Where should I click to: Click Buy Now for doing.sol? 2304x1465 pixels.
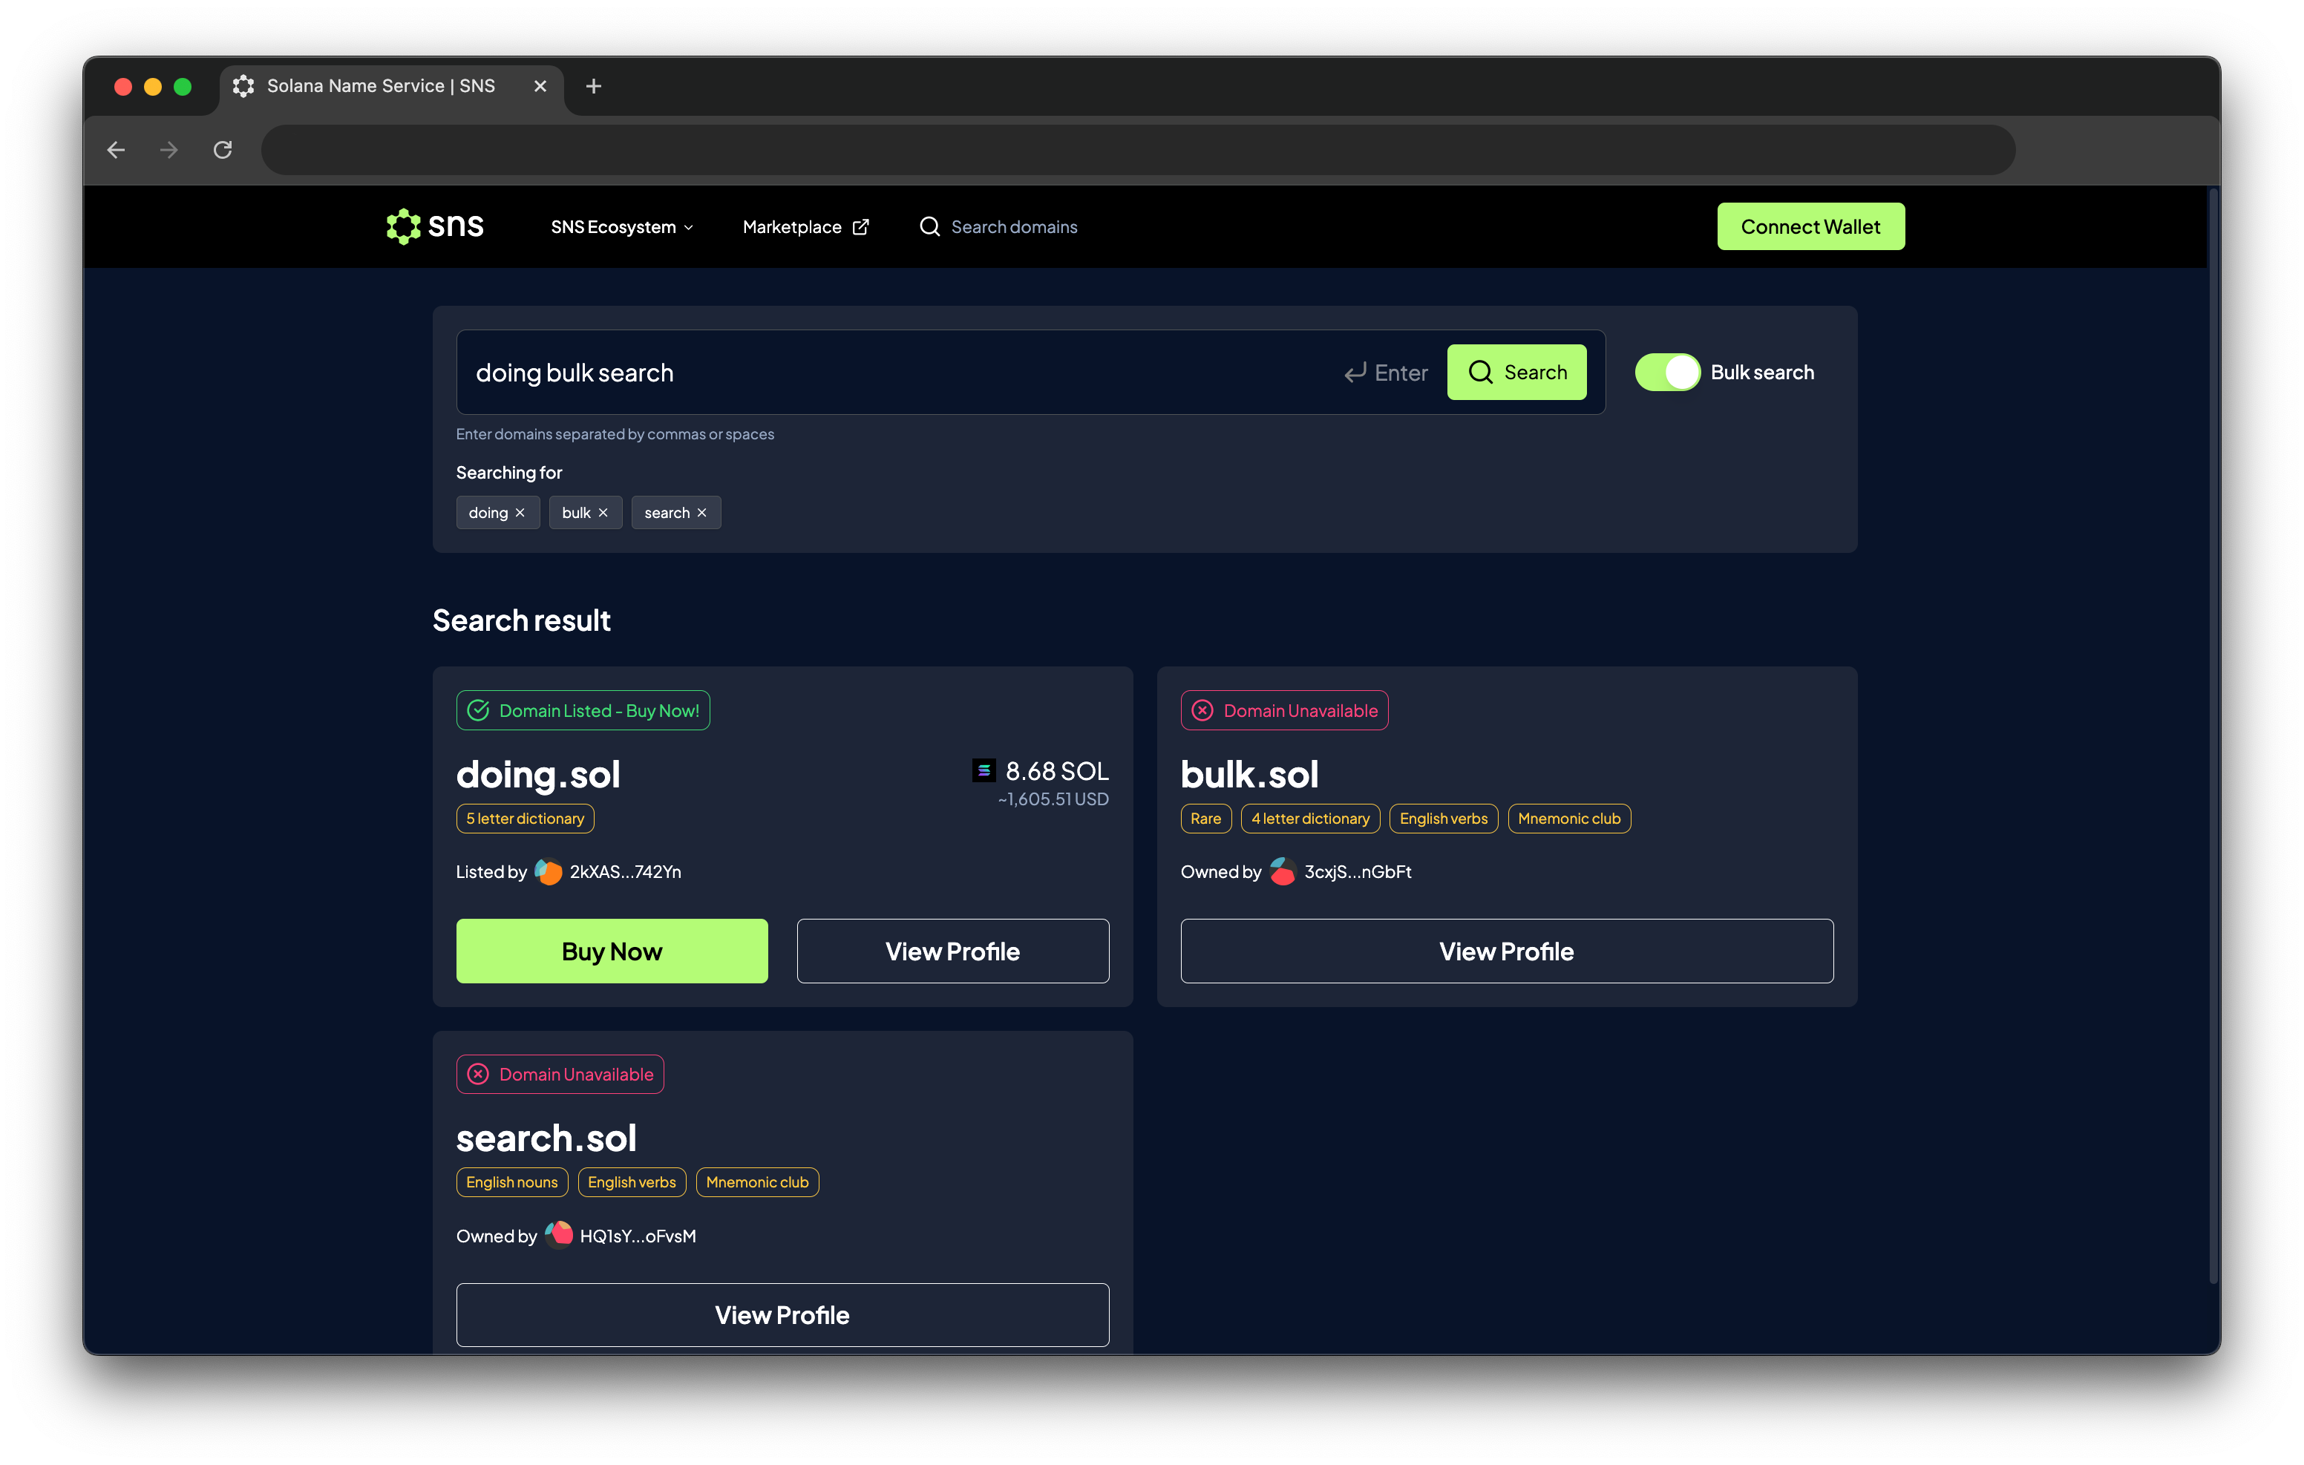[x=611, y=951]
